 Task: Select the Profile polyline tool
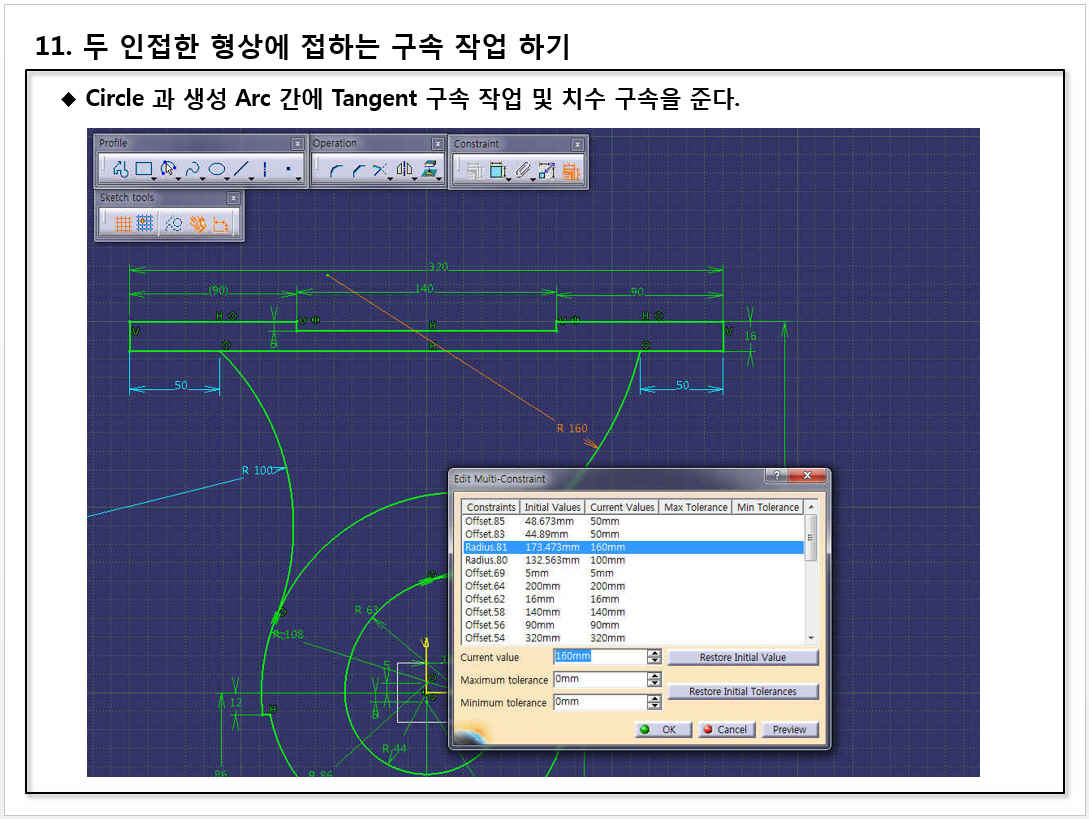tap(121, 170)
